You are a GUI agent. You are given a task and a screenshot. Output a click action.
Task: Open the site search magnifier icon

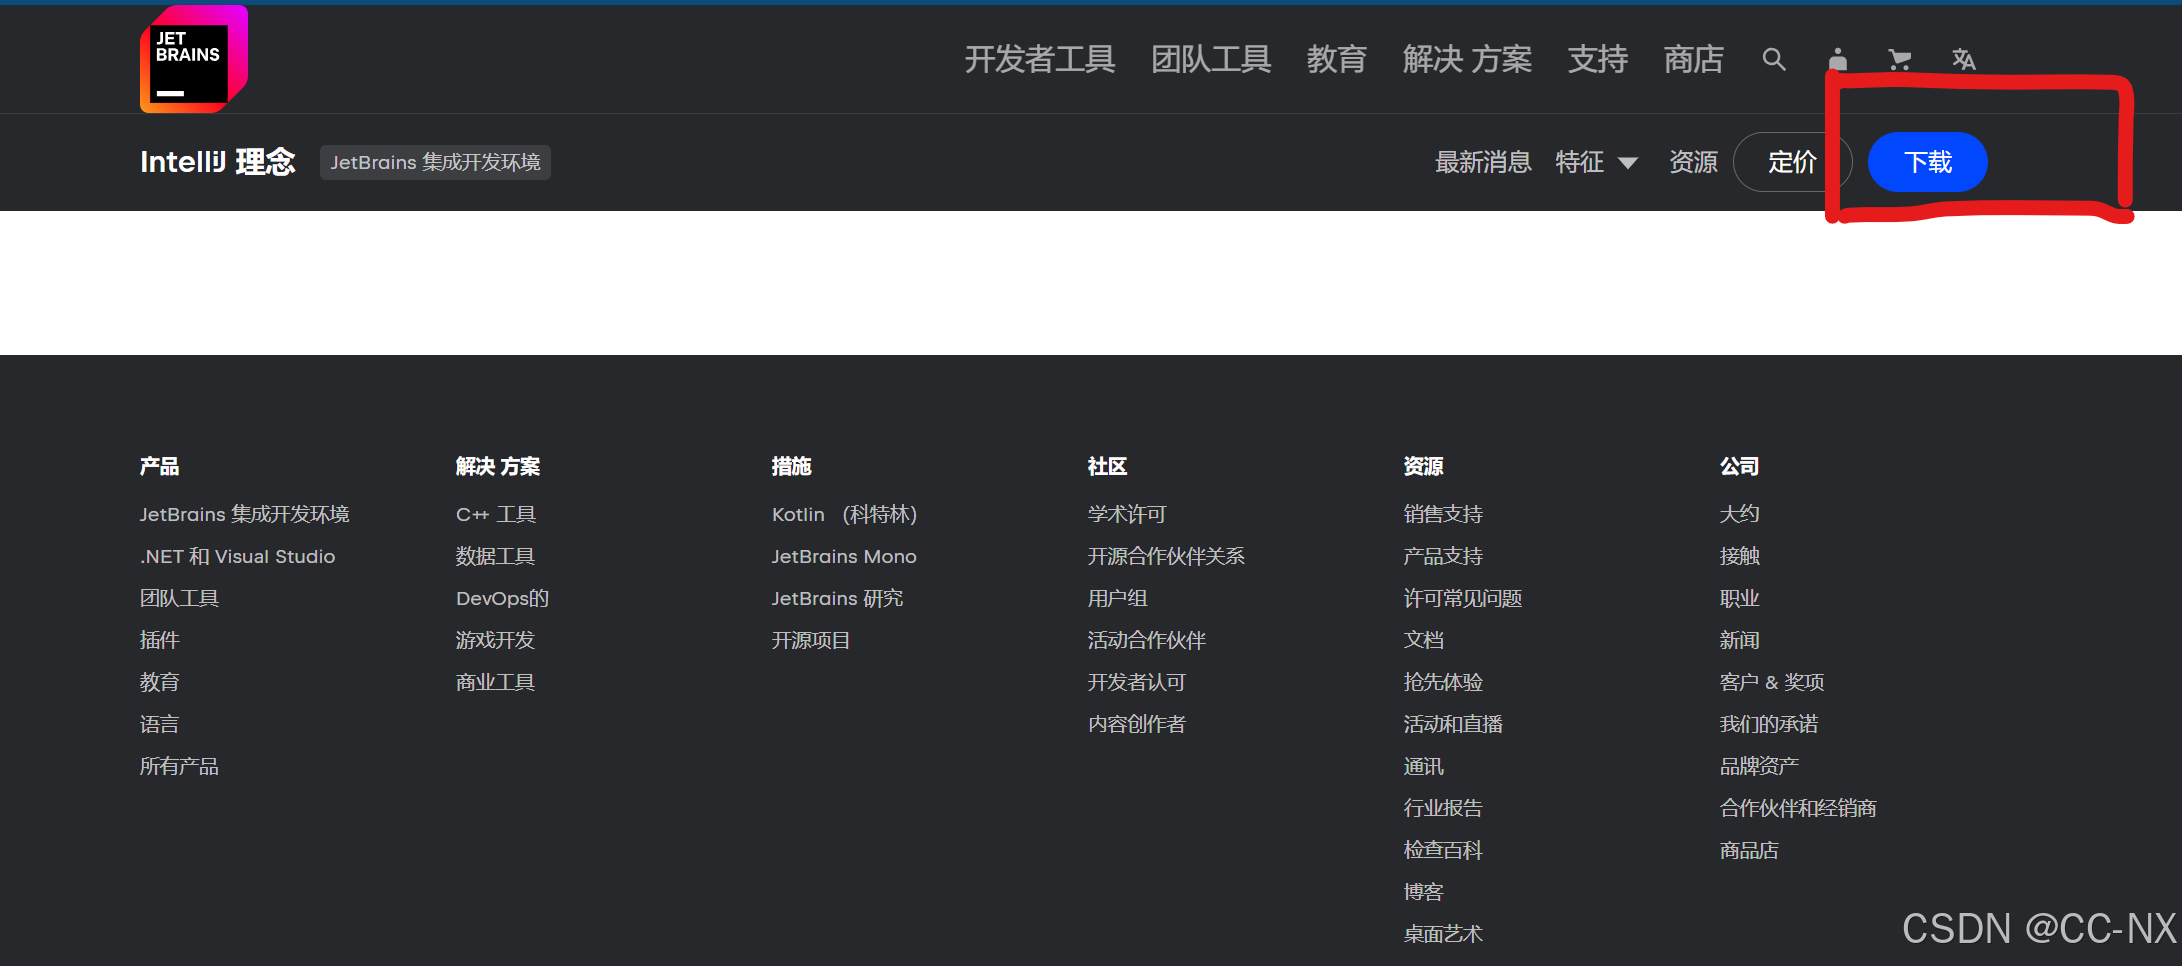tap(1774, 59)
